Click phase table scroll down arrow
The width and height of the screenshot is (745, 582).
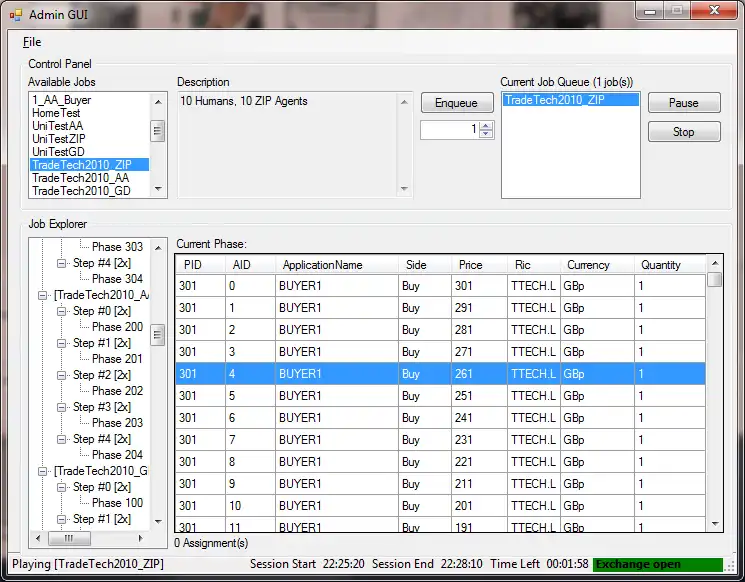pyautogui.click(x=715, y=524)
